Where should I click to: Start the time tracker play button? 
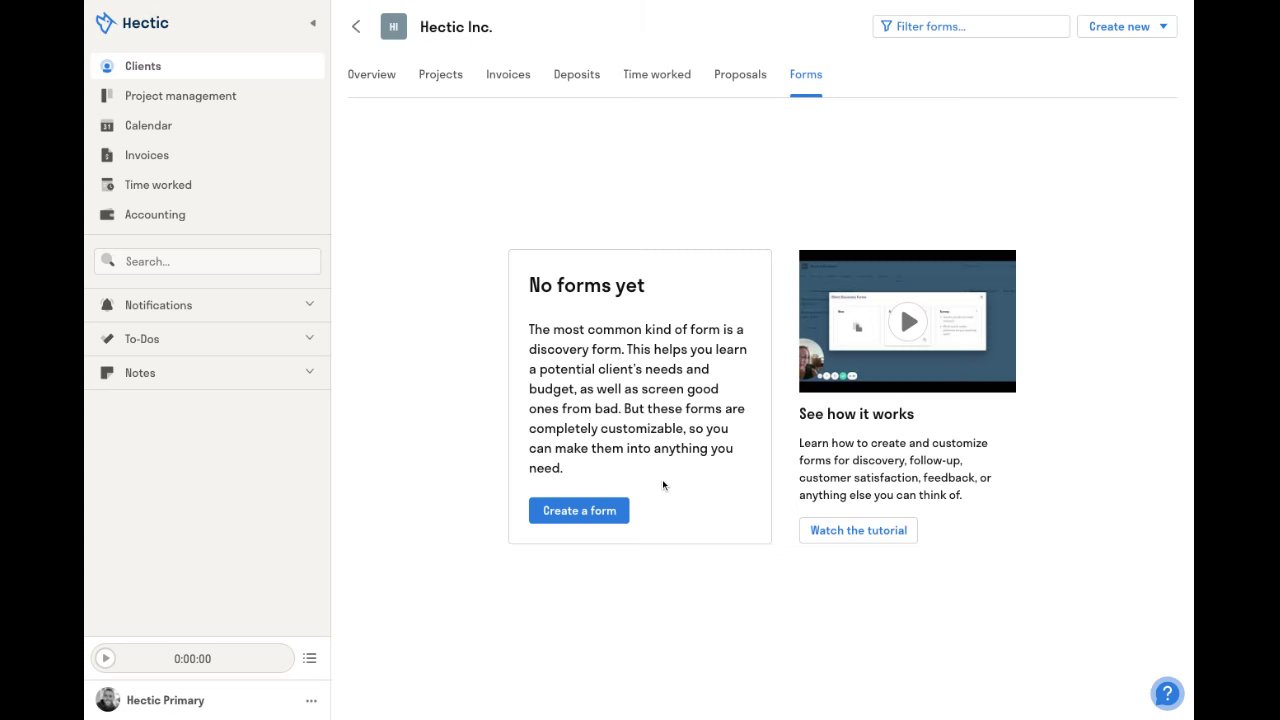[105, 658]
